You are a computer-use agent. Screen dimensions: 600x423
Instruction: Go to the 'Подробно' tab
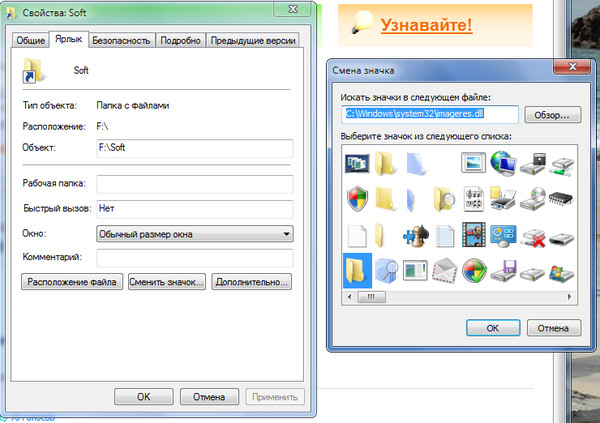(180, 40)
